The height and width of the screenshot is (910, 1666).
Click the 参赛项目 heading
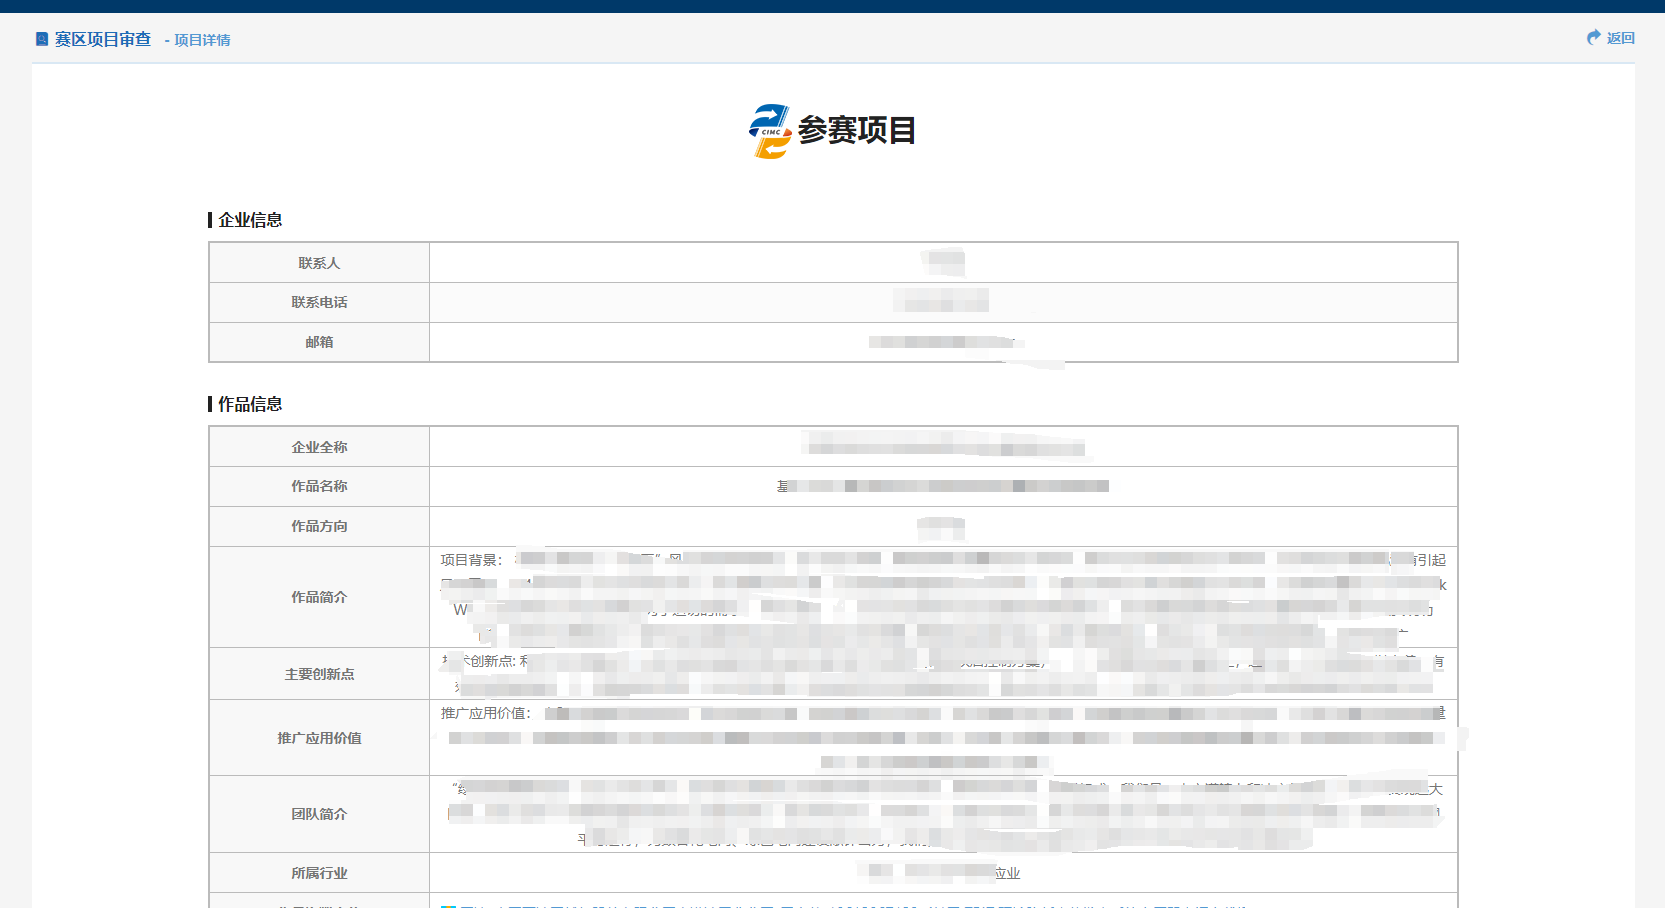(857, 130)
